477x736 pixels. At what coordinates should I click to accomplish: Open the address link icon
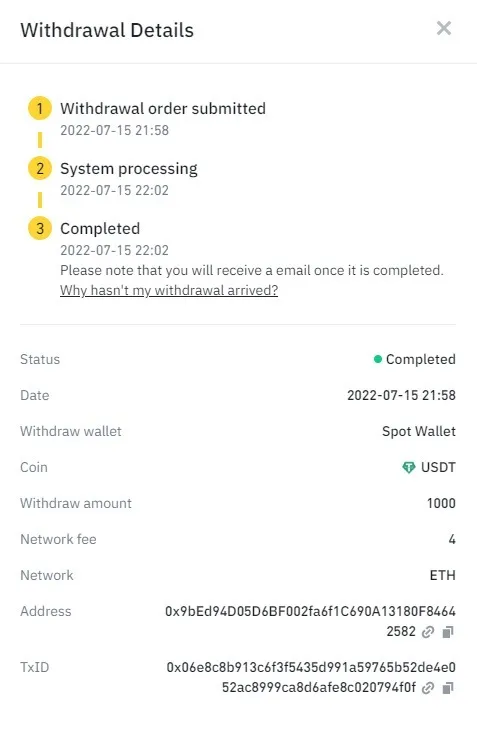coord(428,632)
